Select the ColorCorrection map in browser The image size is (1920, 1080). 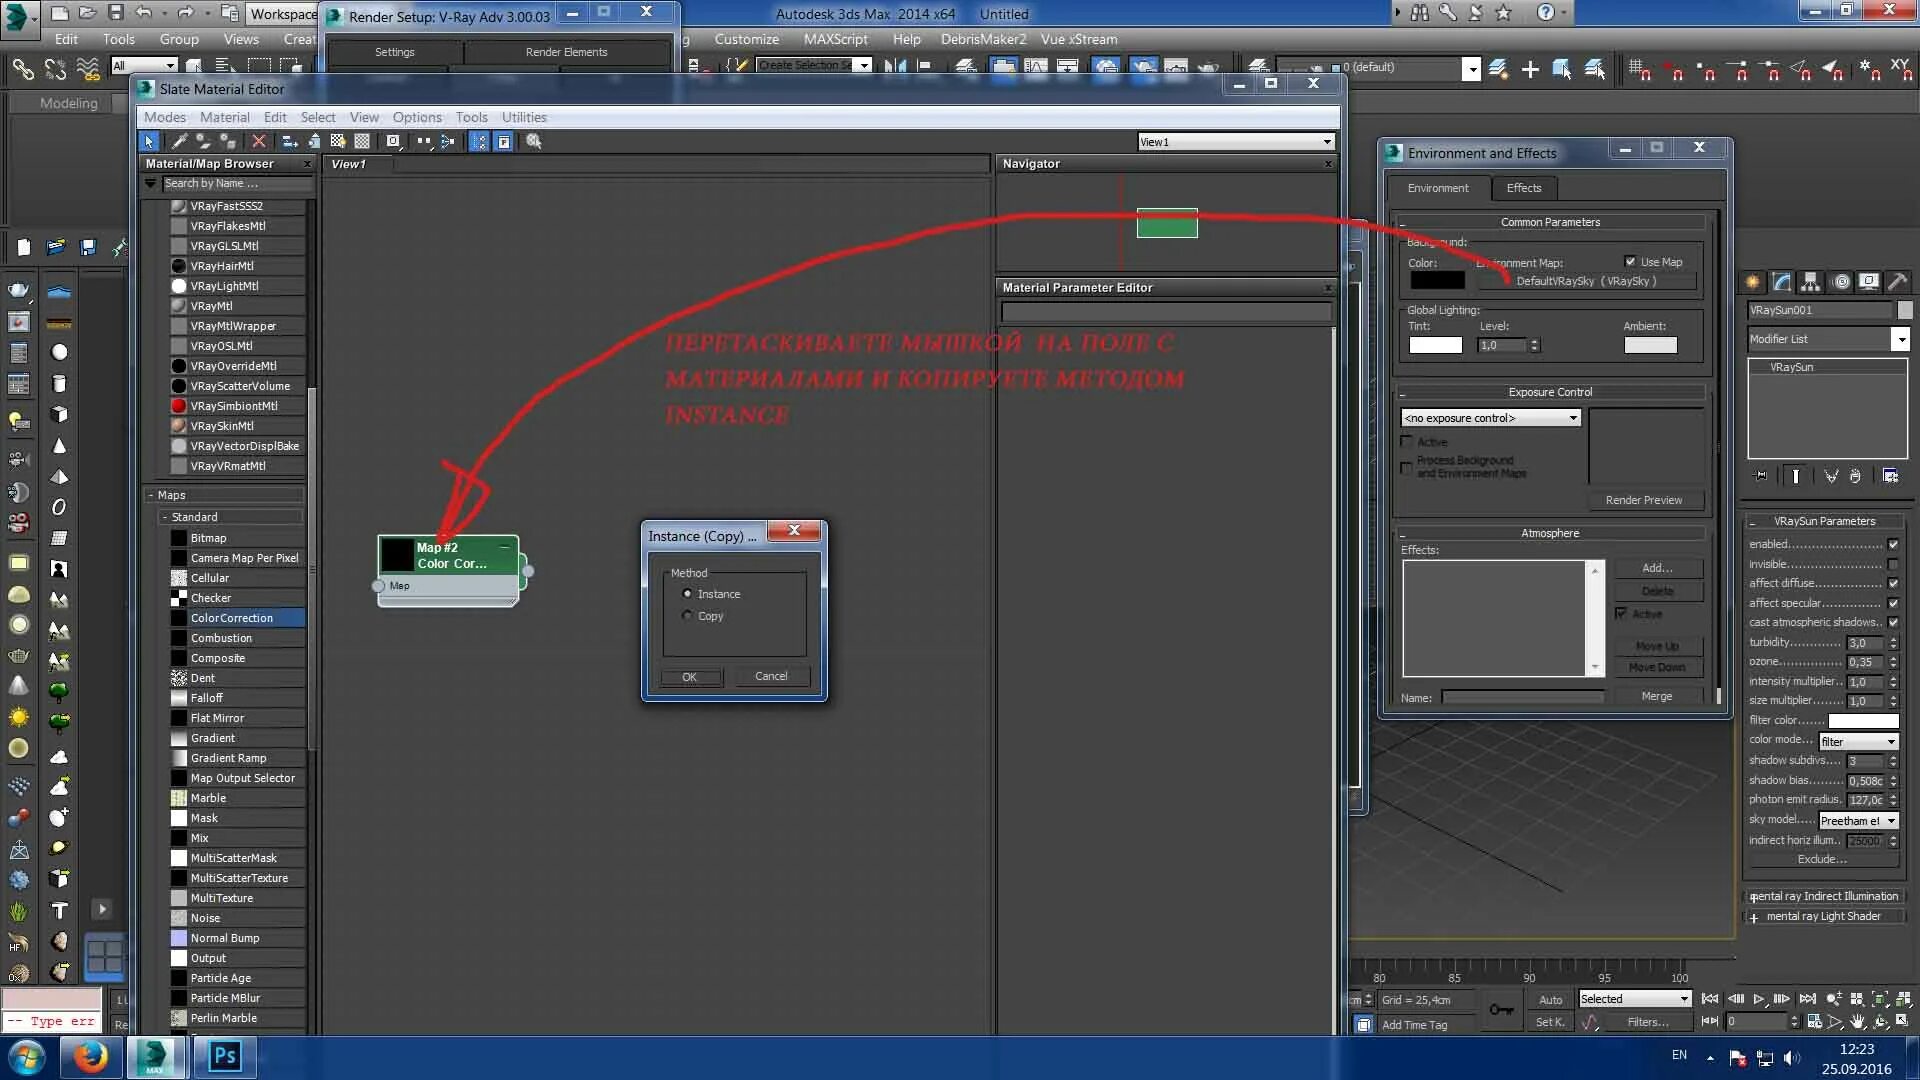click(232, 618)
